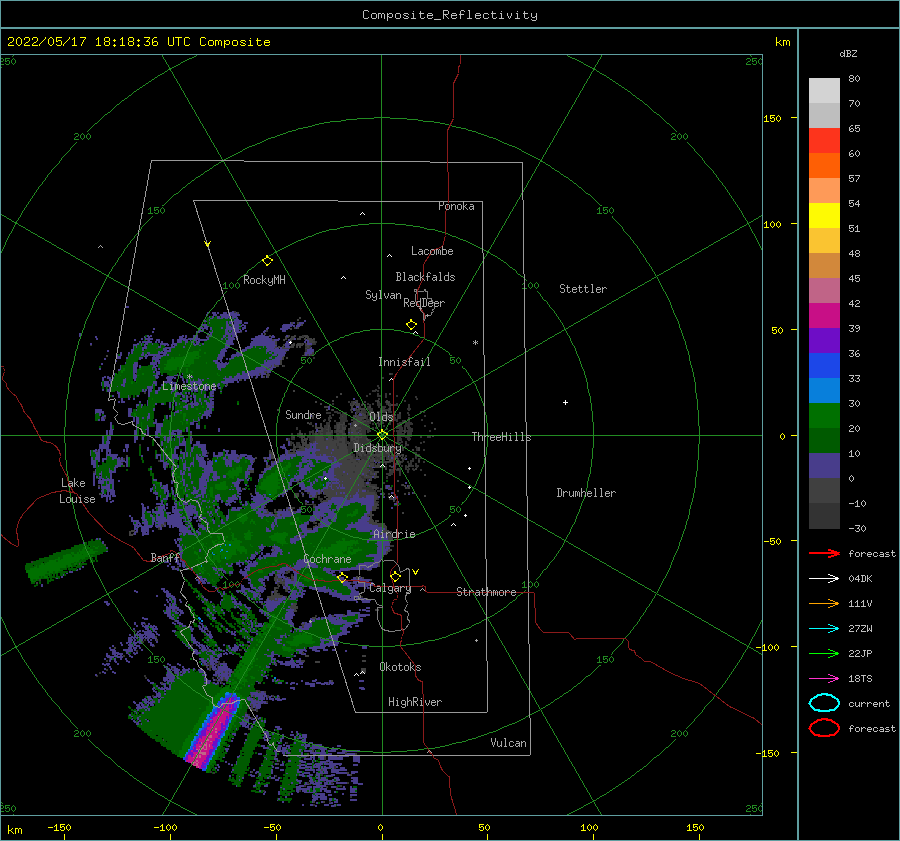
Task: Click the magenta 18TS arrow icon
Action: tap(824, 679)
